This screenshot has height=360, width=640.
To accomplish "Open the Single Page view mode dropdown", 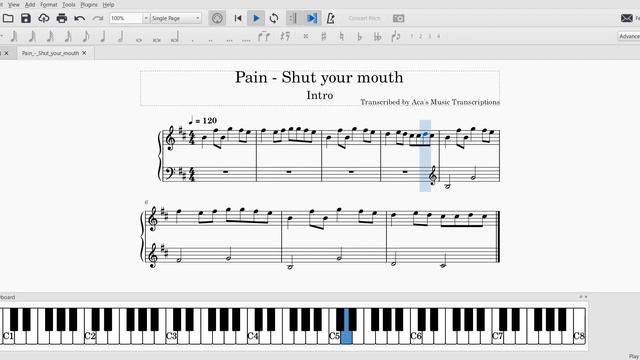I will [176, 18].
